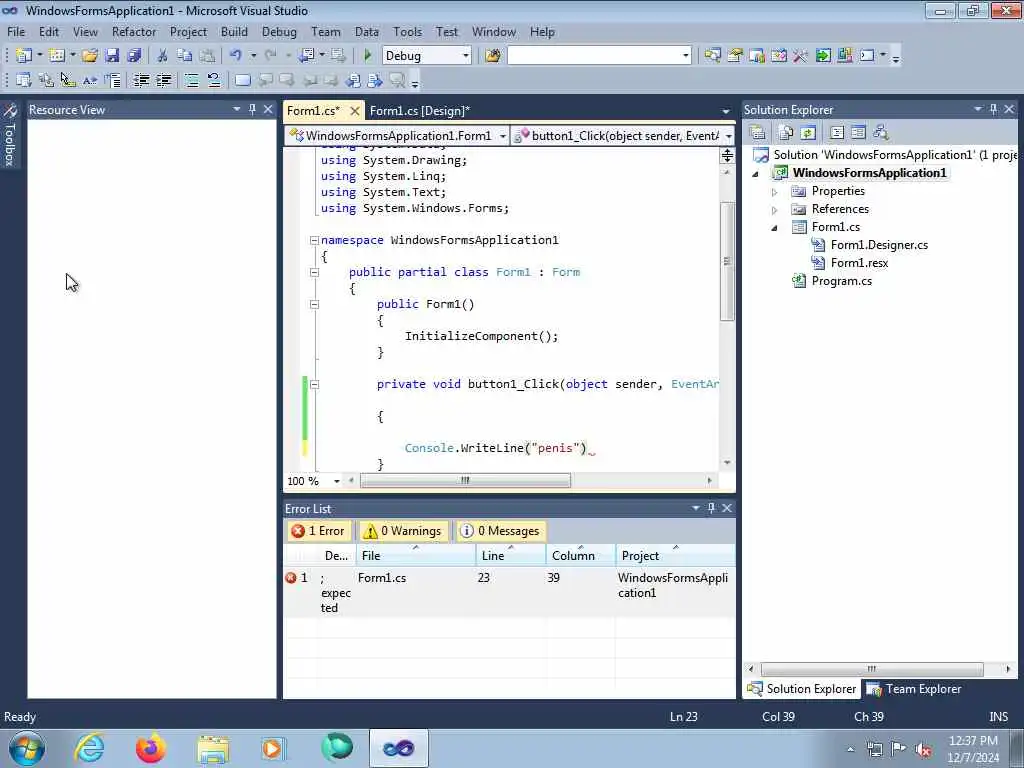Sort Error List by the Project column header
The image size is (1024, 768).
point(675,556)
